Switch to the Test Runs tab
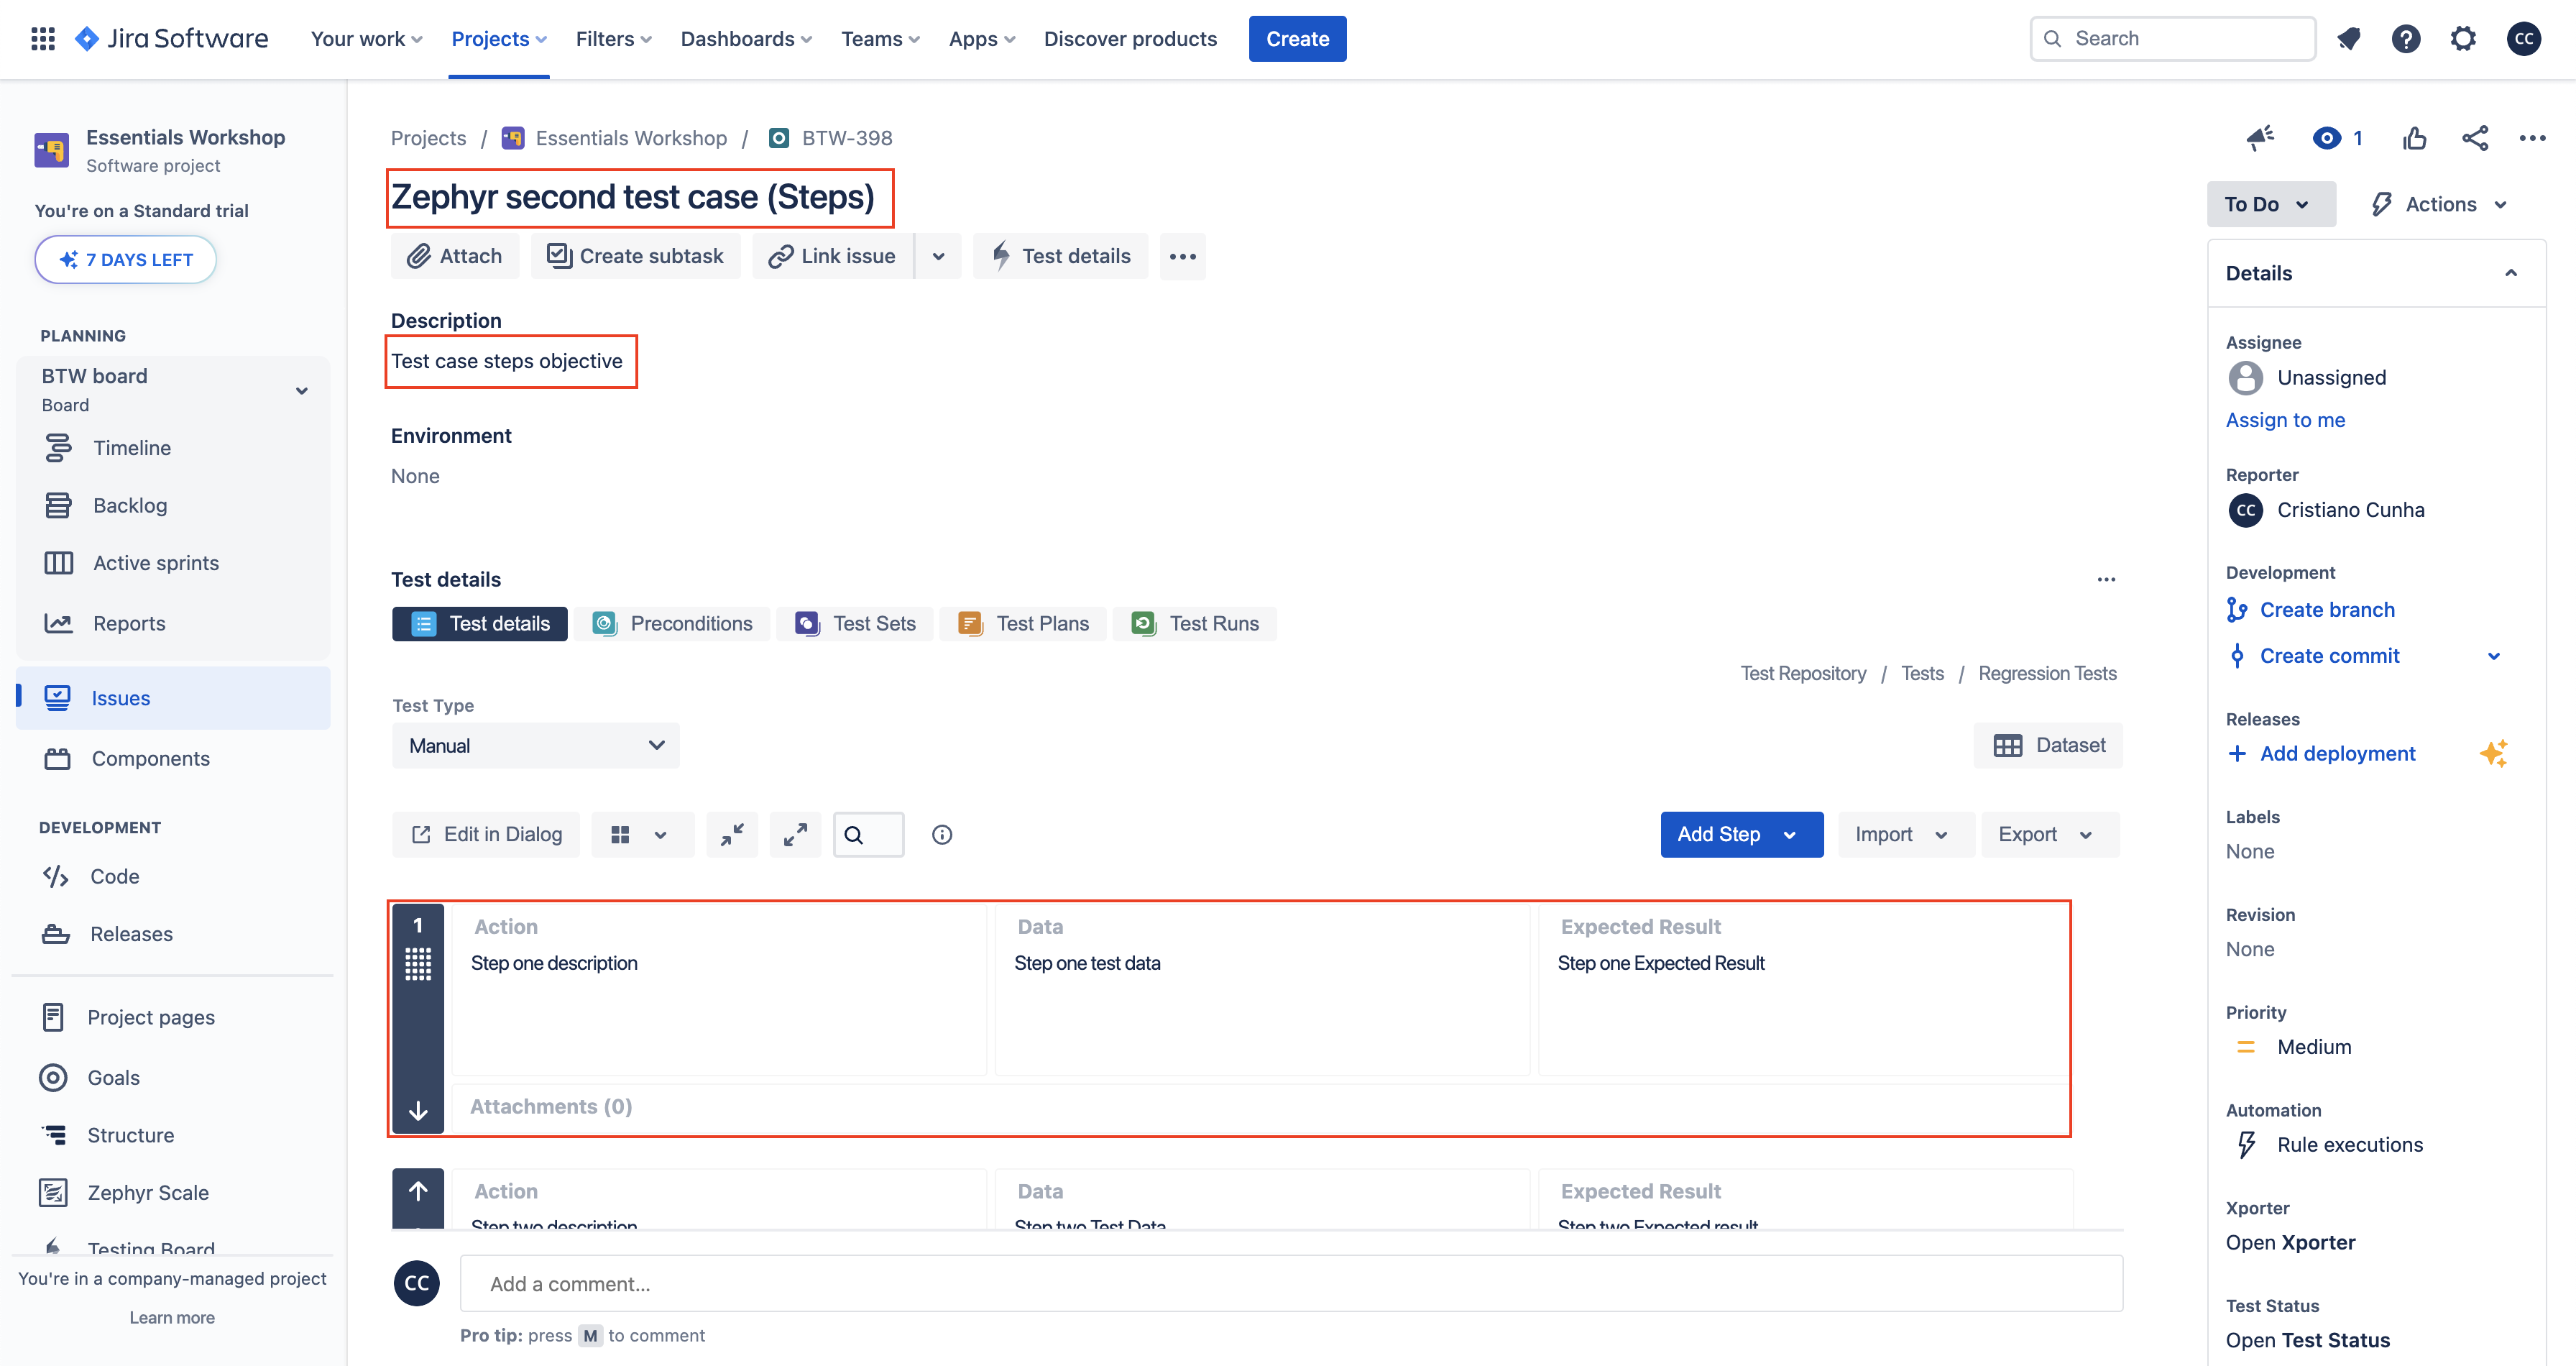This screenshot has height=1366, width=2576. pos(1196,624)
